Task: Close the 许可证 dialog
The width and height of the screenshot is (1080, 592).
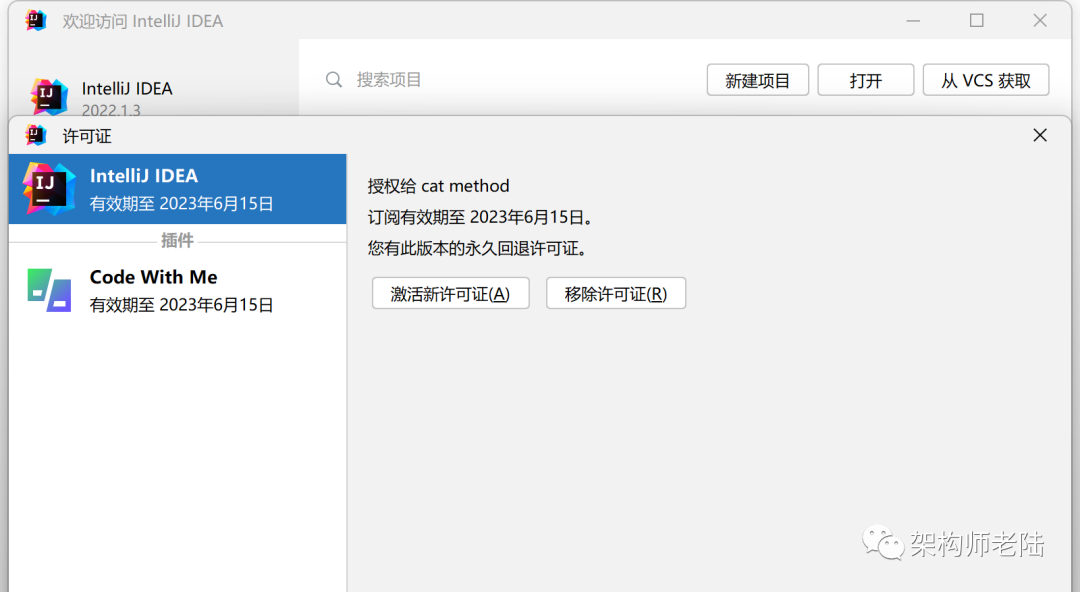Action: pyautogui.click(x=1040, y=135)
